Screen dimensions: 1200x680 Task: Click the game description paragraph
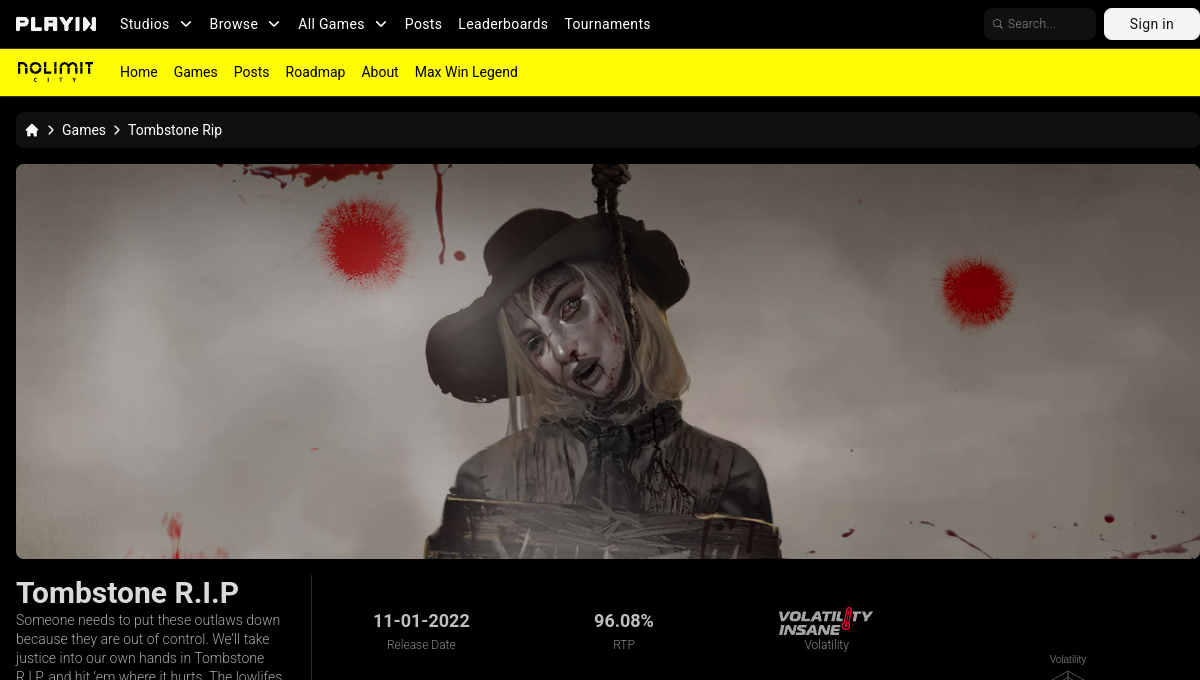[150, 646]
